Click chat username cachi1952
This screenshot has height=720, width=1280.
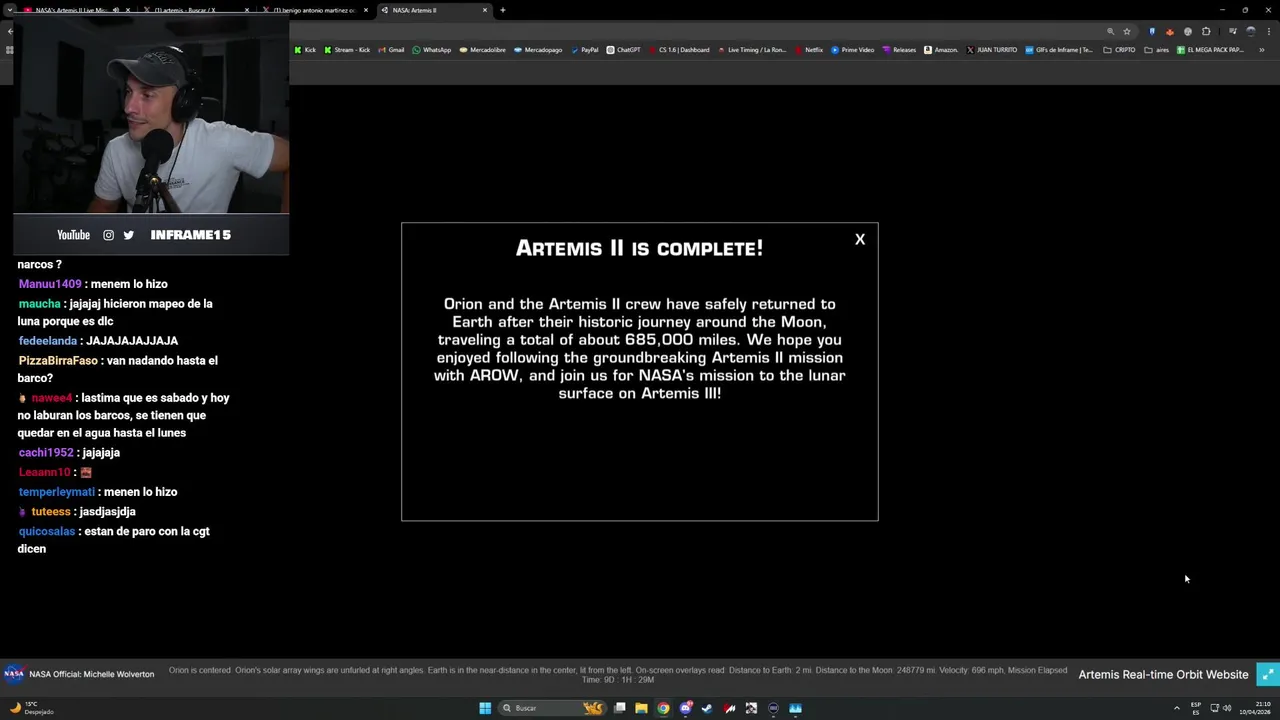[46, 453]
